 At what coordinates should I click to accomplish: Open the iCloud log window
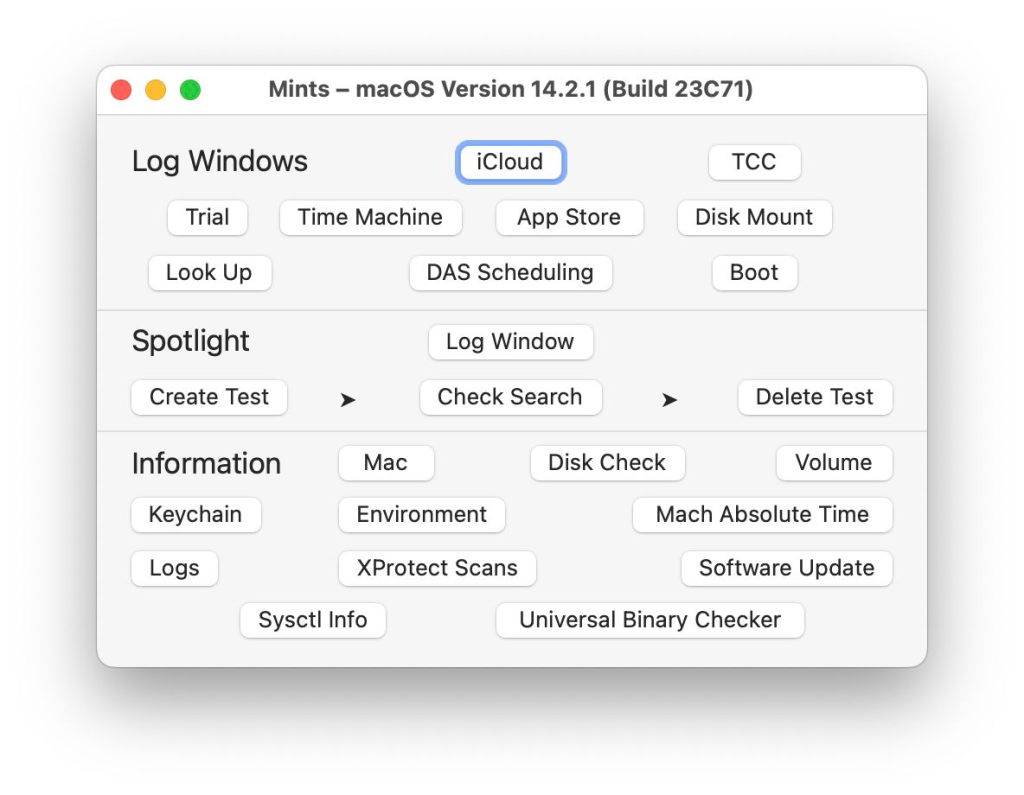click(510, 162)
